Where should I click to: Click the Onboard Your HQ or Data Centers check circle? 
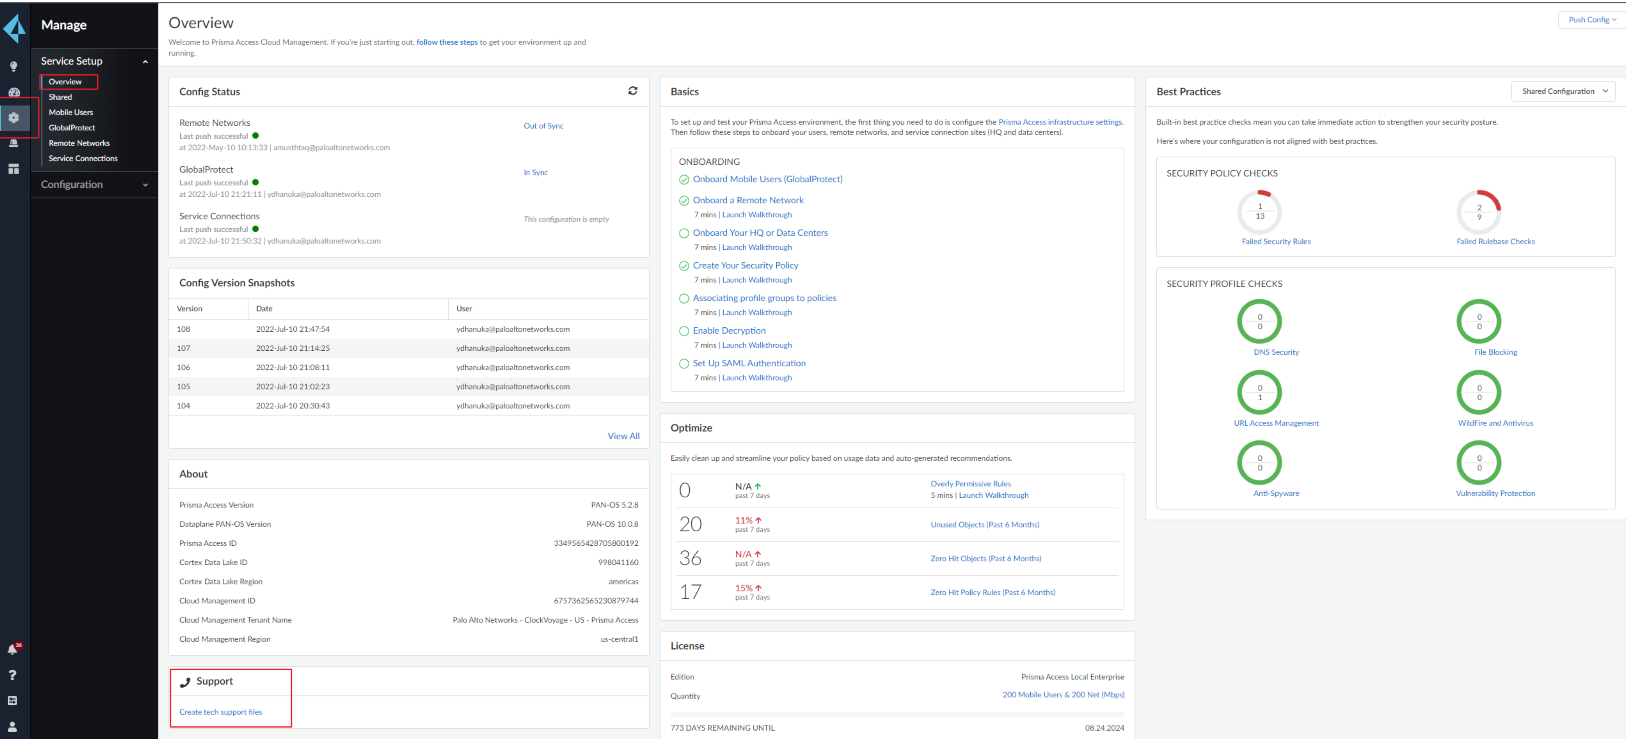(684, 233)
